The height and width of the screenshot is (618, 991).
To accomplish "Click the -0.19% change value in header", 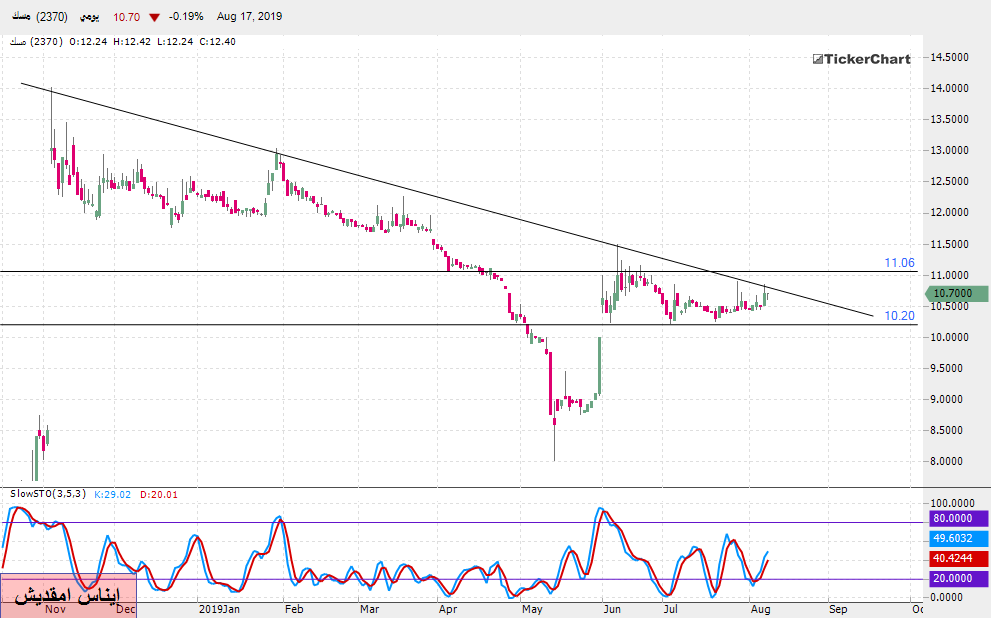I will (x=187, y=17).
